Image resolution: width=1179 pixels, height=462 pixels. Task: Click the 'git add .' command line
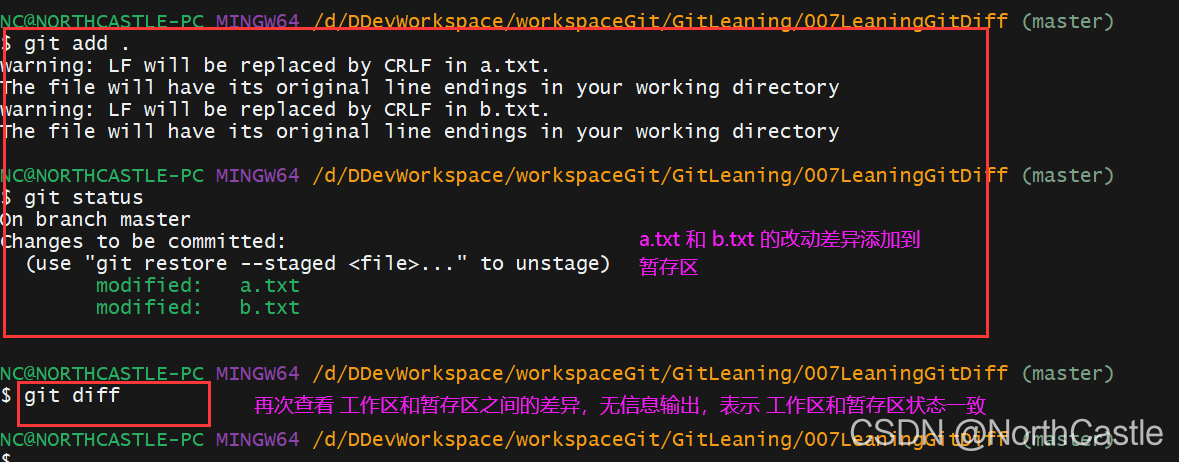pyautogui.click(x=65, y=43)
